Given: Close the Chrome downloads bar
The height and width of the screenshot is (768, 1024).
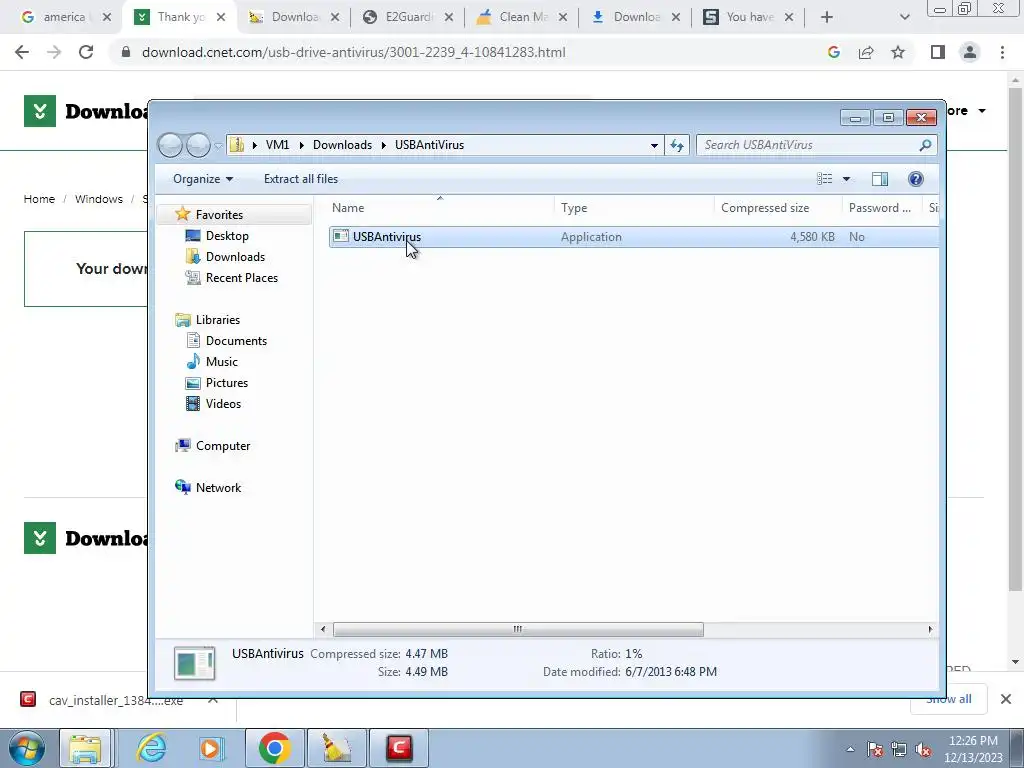Looking at the screenshot, I should [x=1006, y=699].
